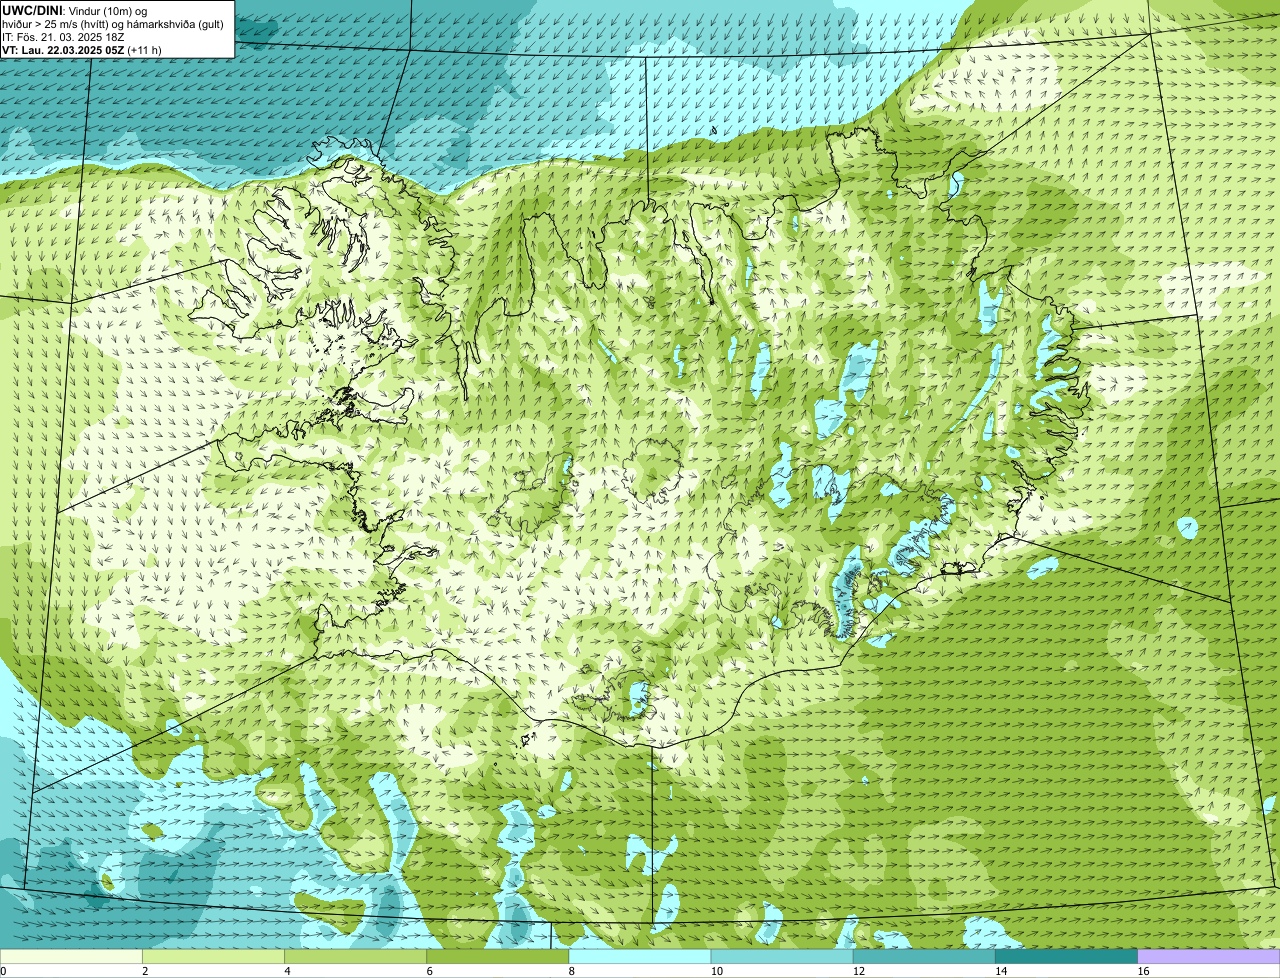Click the legend value '2'

coord(145,971)
